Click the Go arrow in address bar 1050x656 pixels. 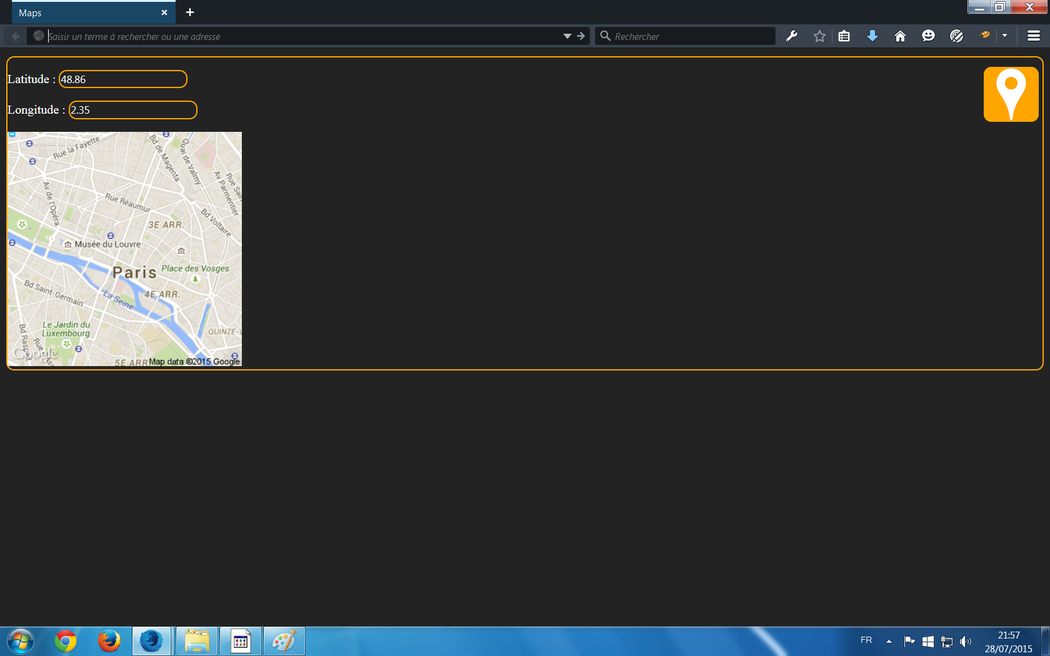point(581,36)
